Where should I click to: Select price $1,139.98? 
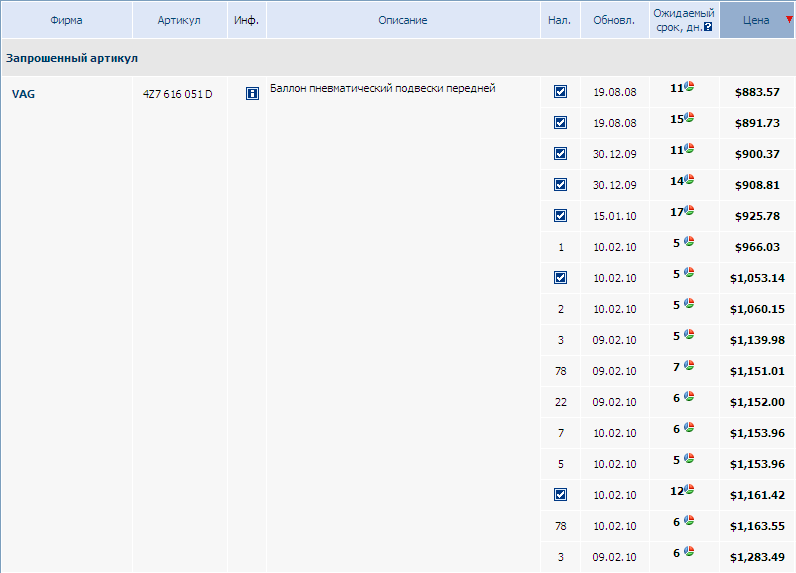pyautogui.click(x=757, y=340)
